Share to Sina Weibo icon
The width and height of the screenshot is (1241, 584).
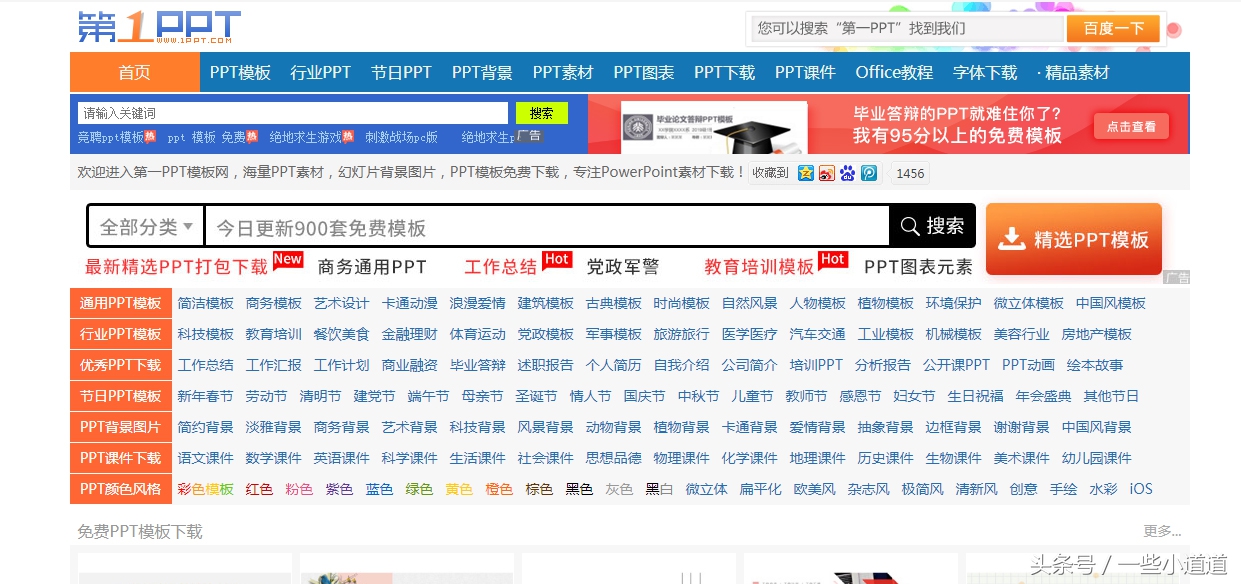point(826,173)
